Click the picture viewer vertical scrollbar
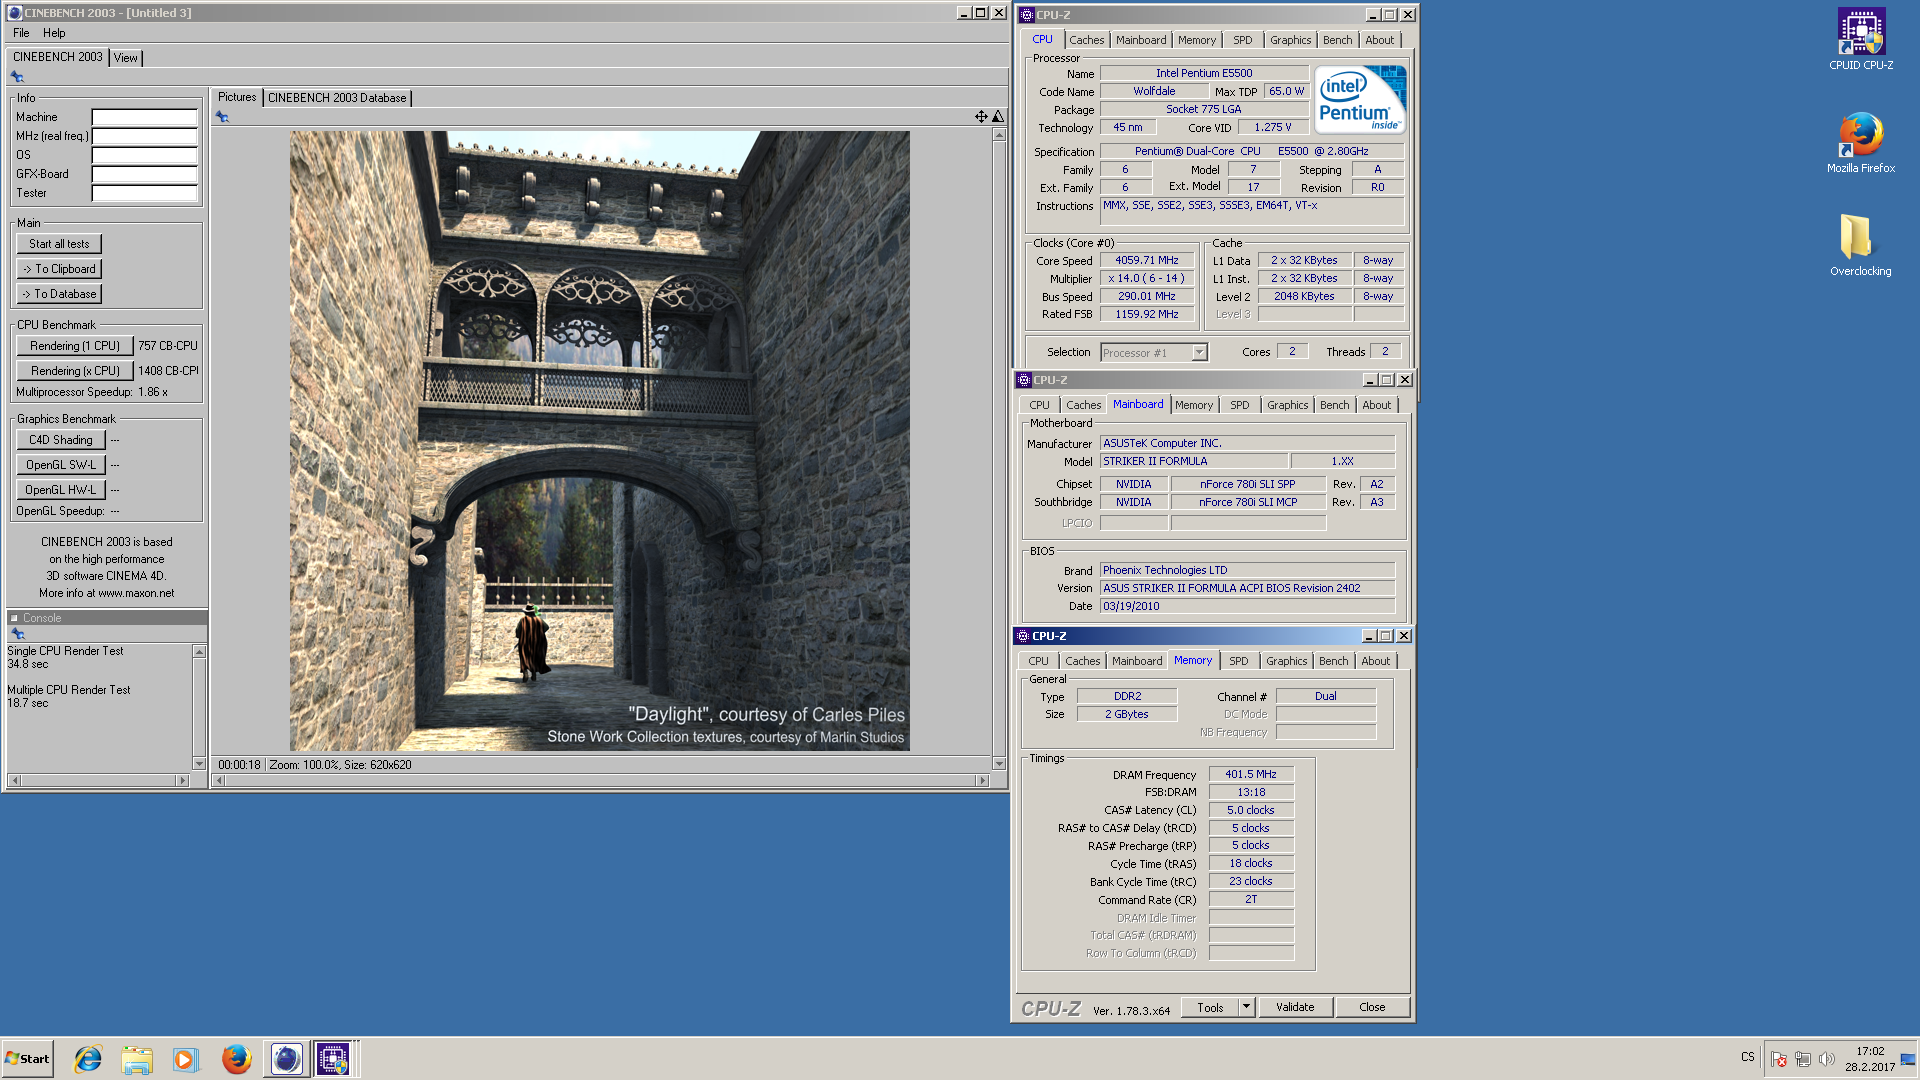Image resolution: width=1920 pixels, height=1080 pixels. (998, 449)
